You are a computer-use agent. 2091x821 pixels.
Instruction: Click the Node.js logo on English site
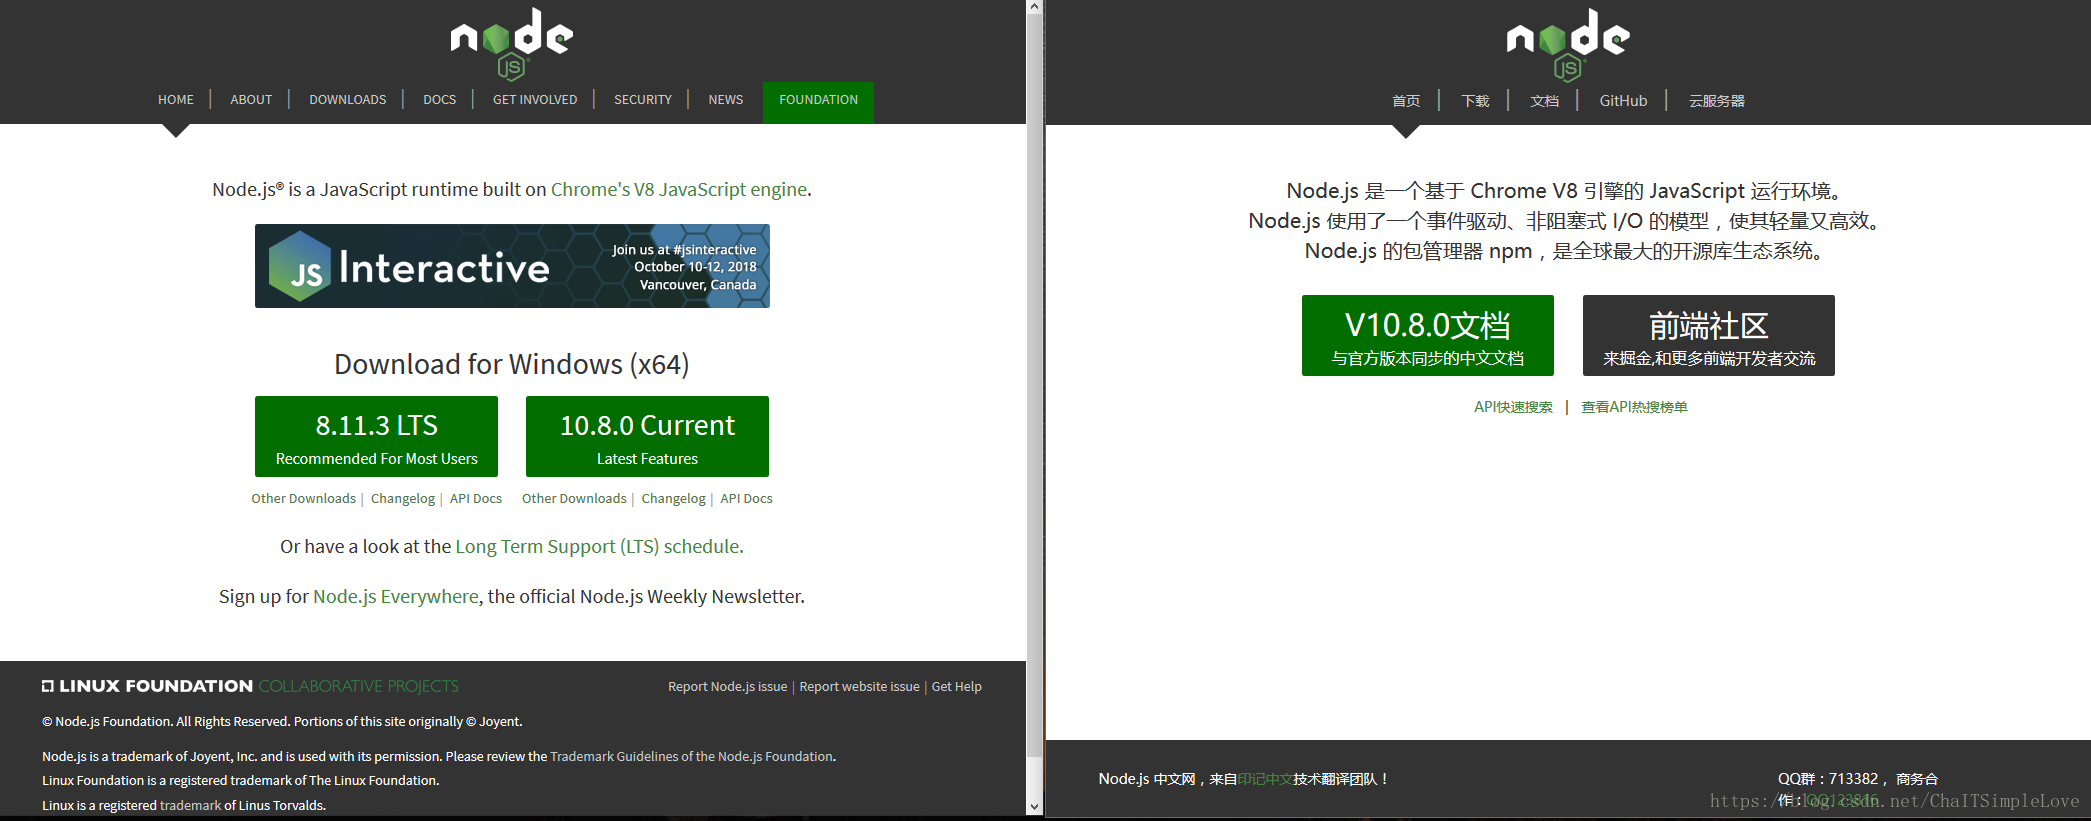click(x=511, y=43)
